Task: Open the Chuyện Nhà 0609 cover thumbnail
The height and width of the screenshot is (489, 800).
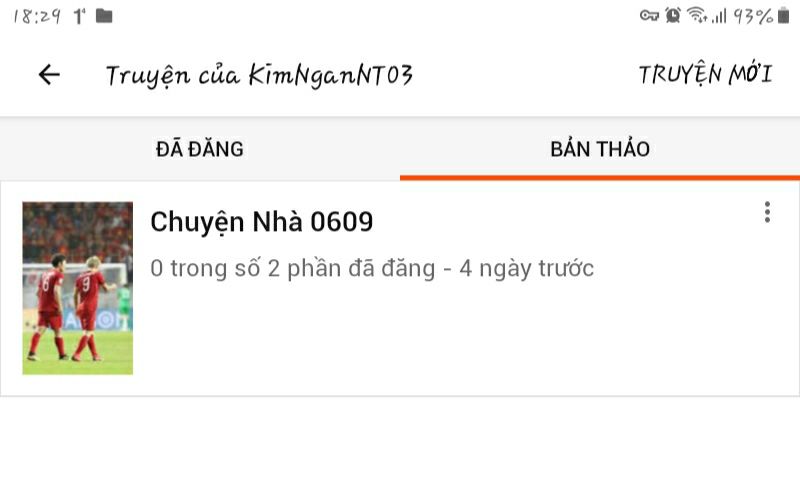Action: point(78,288)
